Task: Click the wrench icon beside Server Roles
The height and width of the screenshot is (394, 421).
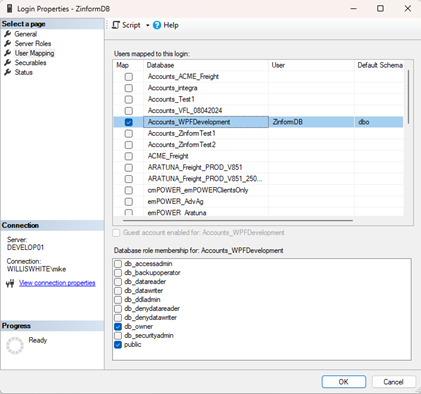Action: (x=8, y=43)
